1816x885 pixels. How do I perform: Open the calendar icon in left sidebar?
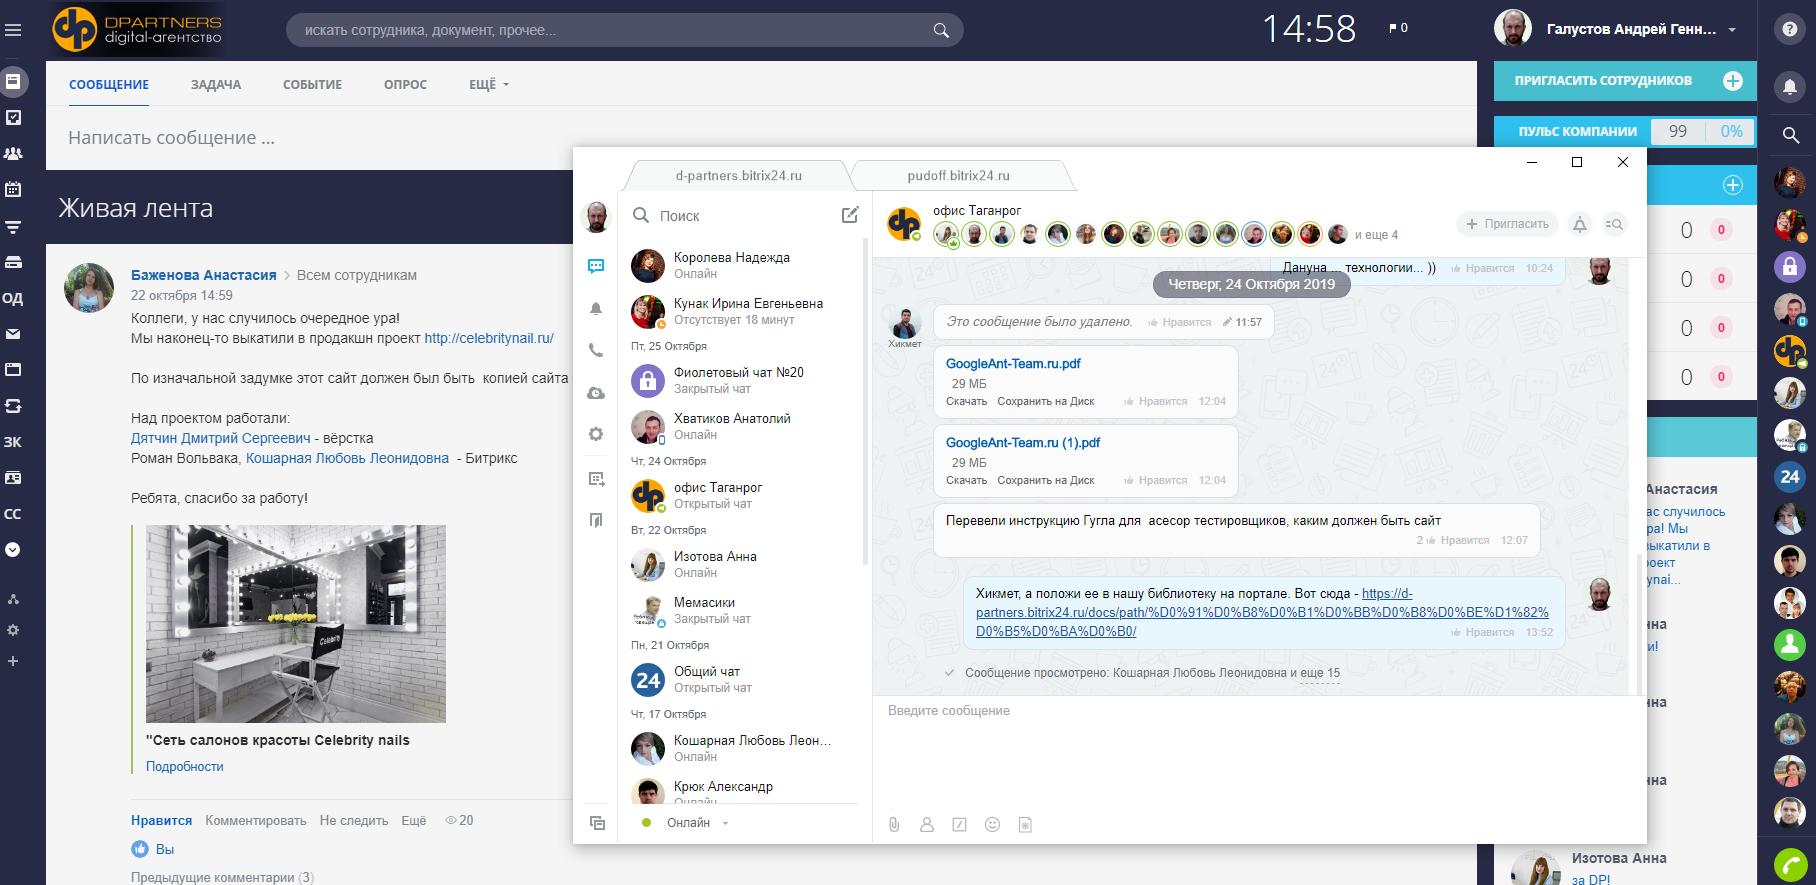tap(13, 189)
